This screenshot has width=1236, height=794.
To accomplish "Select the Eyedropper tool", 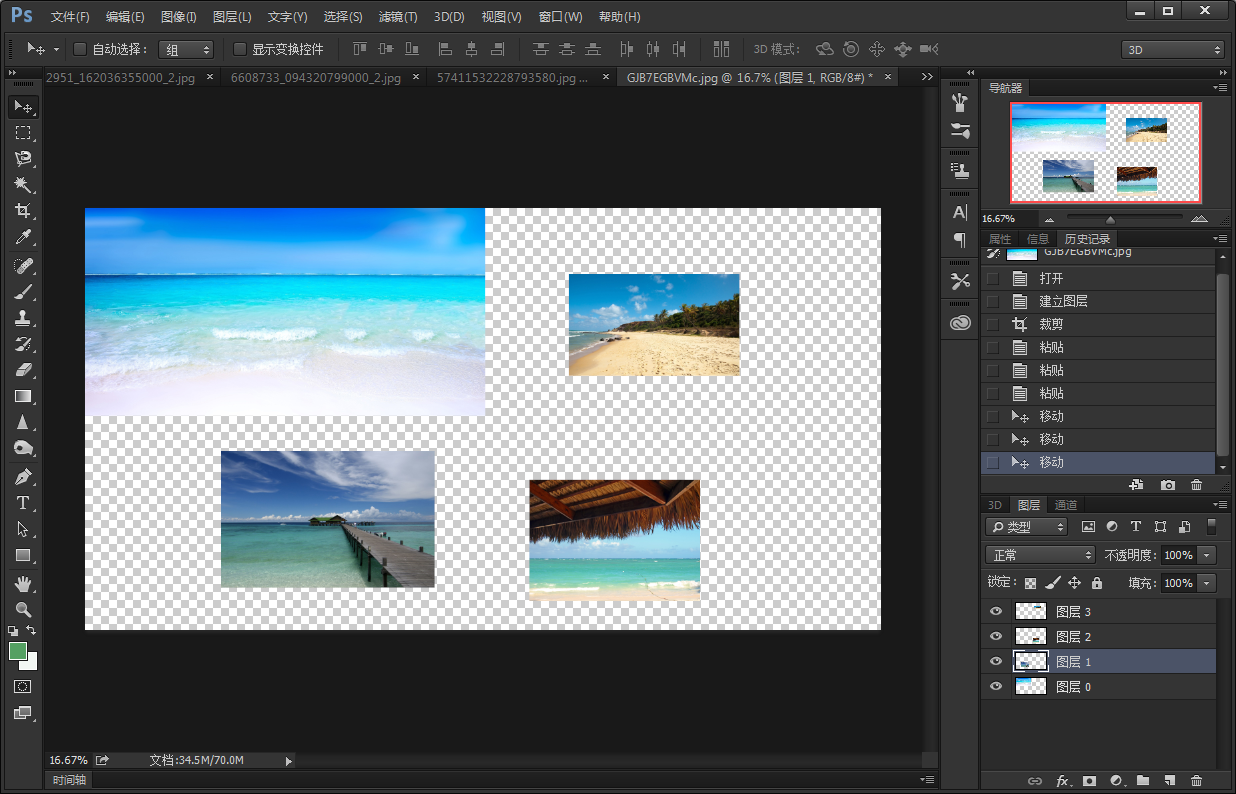I will pos(23,238).
